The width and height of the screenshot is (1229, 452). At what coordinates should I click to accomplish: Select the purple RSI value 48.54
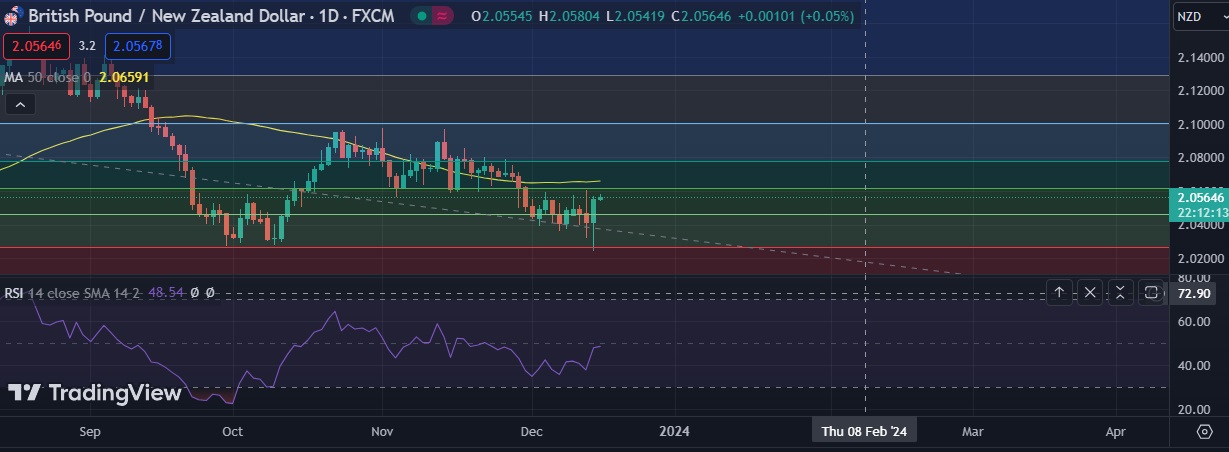pyautogui.click(x=166, y=293)
